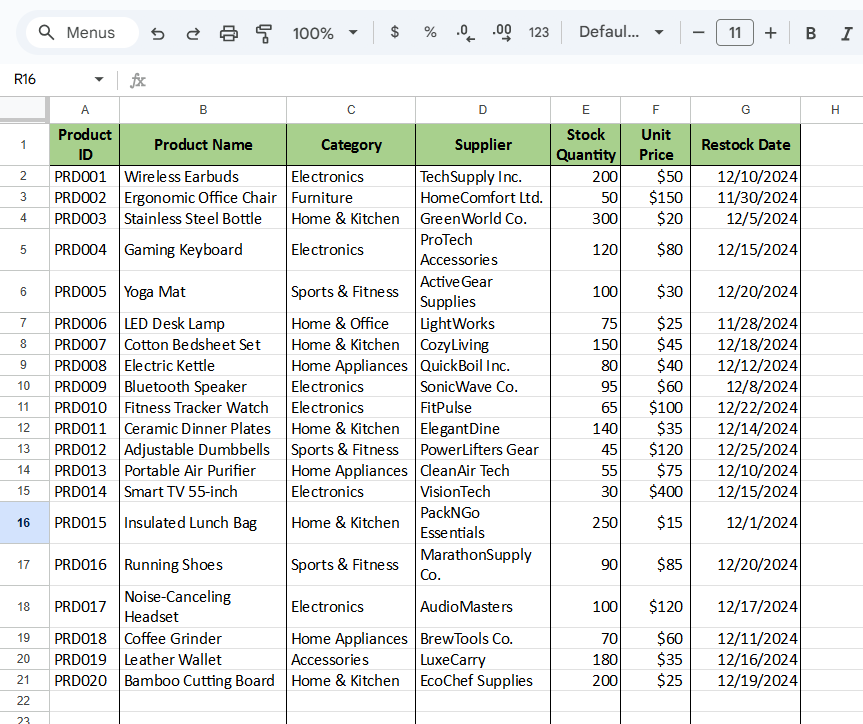Redo the last action
This screenshot has width=863, height=724.
pyautogui.click(x=193, y=34)
